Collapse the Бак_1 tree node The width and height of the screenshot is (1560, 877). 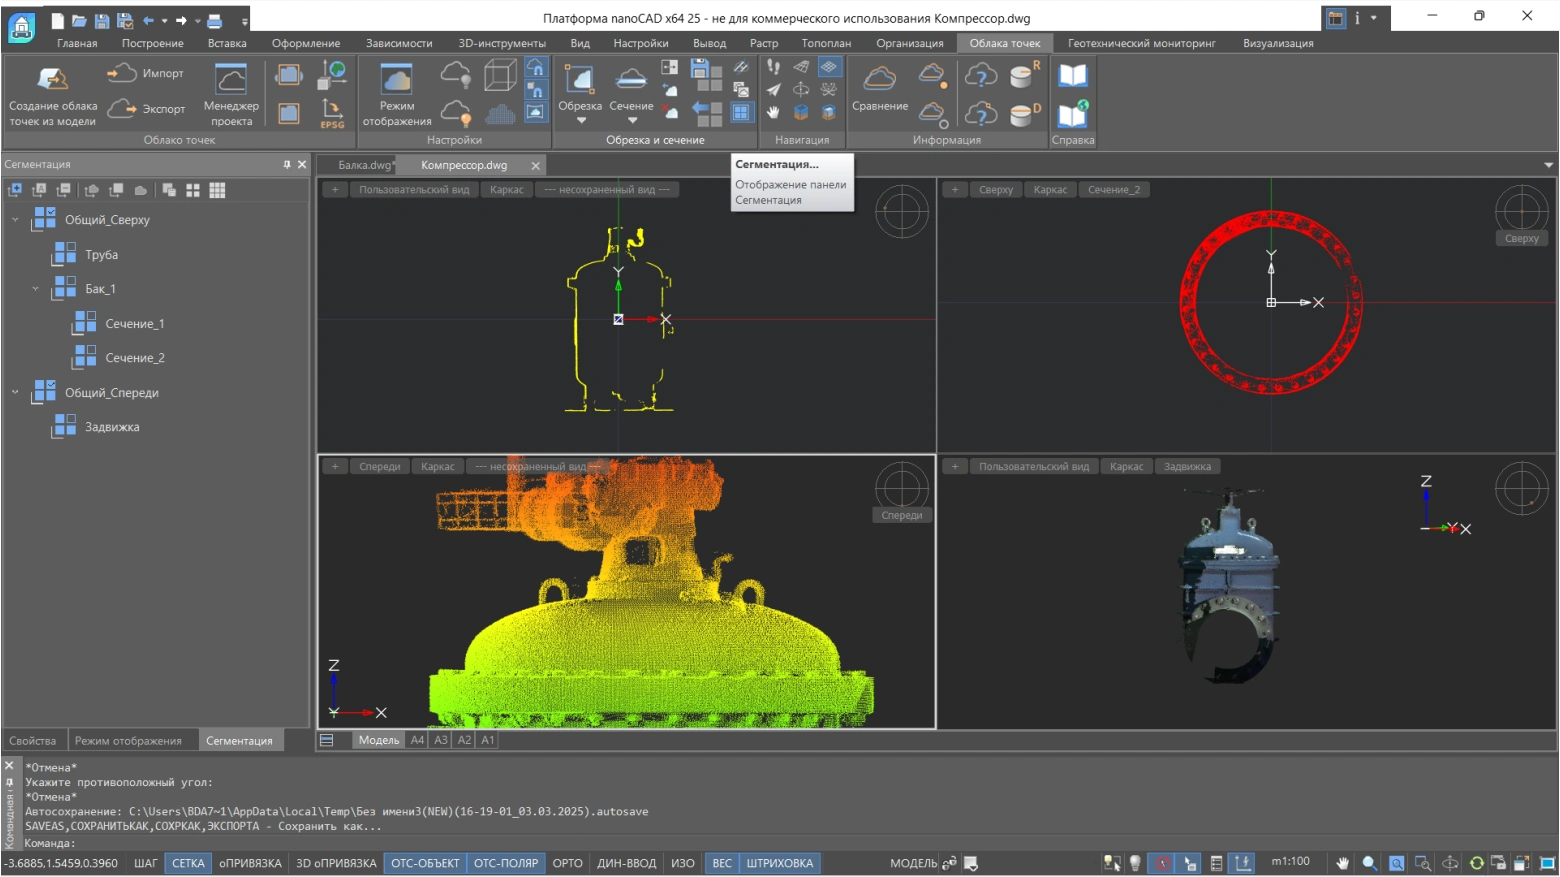click(x=35, y=289)
